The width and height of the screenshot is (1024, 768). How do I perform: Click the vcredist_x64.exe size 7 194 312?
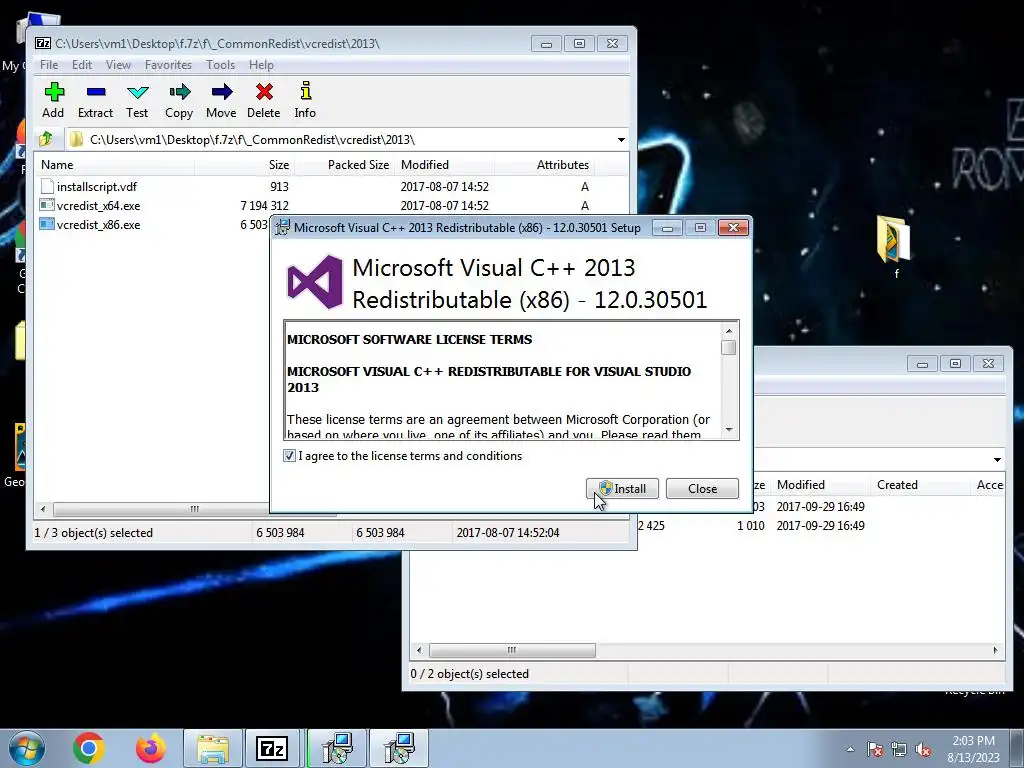point(264,205)
